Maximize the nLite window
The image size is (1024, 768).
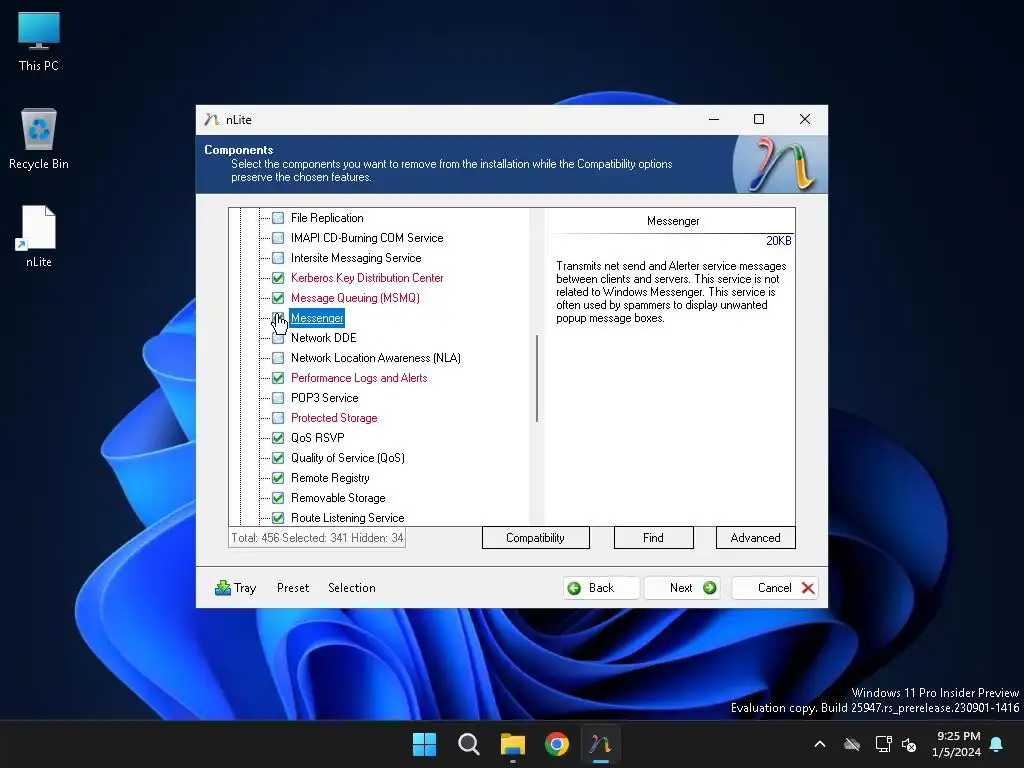pos(759,119)
